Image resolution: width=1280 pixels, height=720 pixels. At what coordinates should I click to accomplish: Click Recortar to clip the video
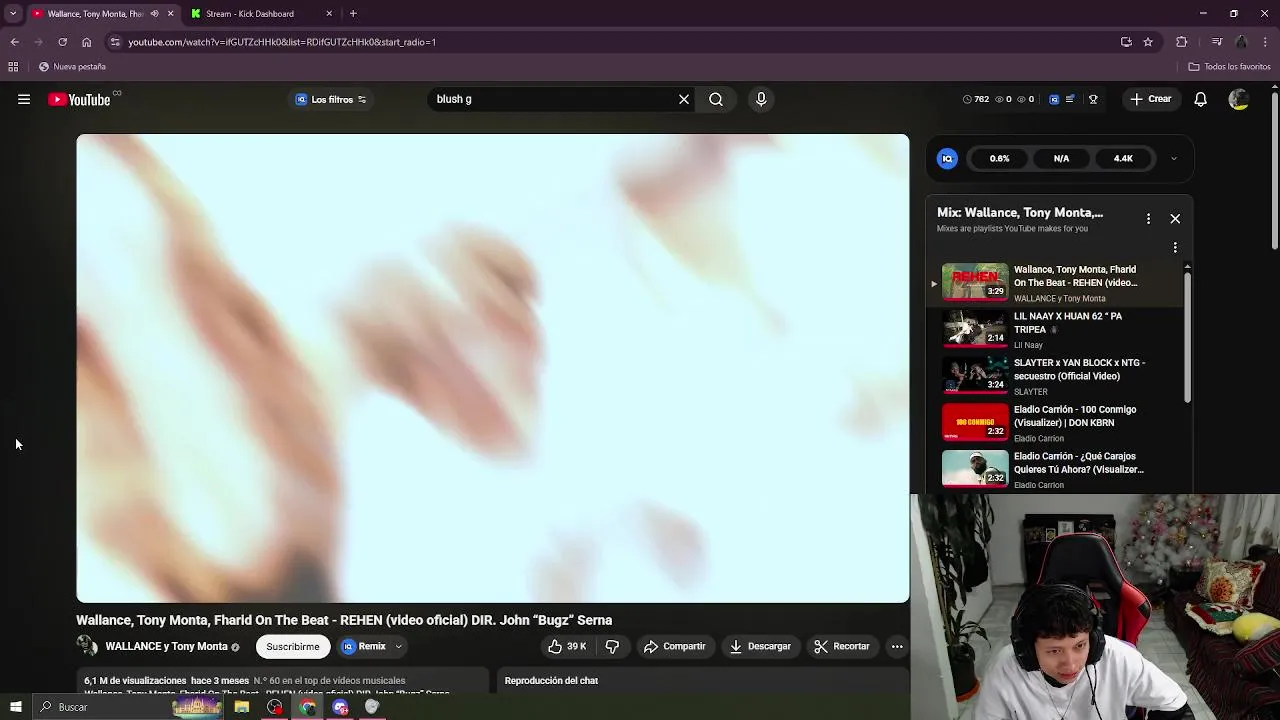(842, 646)
